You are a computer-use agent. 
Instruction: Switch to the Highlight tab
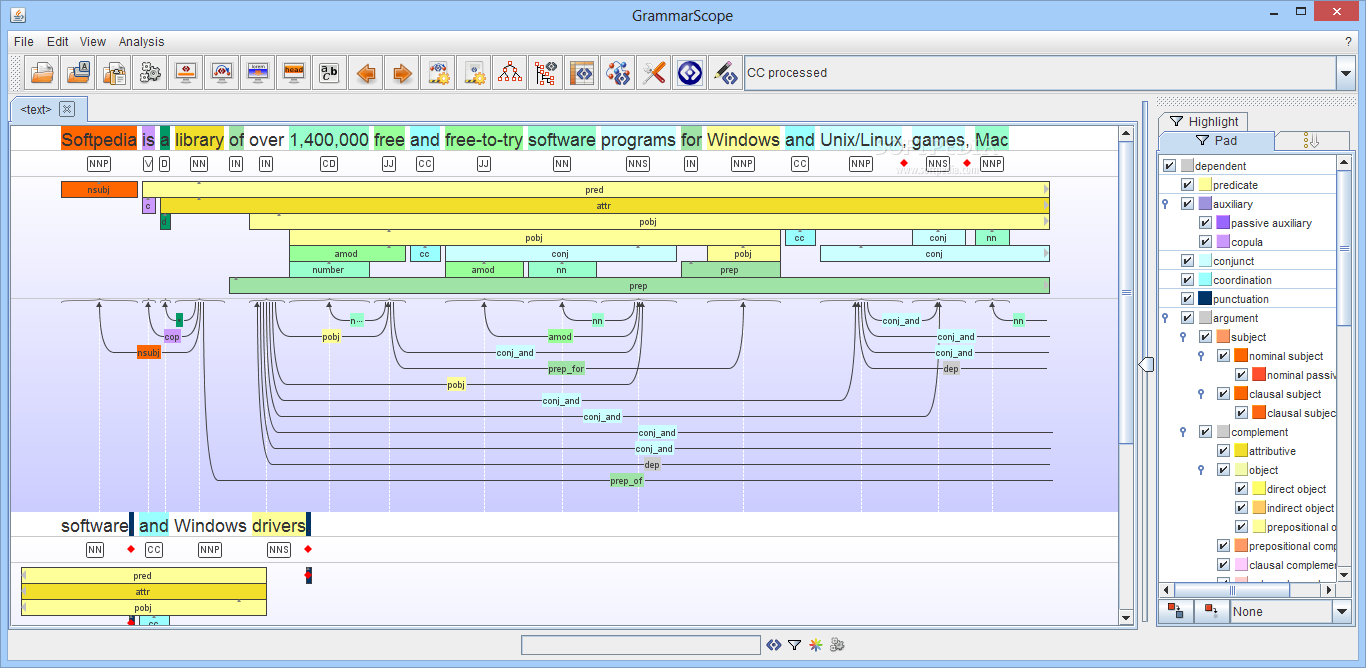click(1205, 121)
